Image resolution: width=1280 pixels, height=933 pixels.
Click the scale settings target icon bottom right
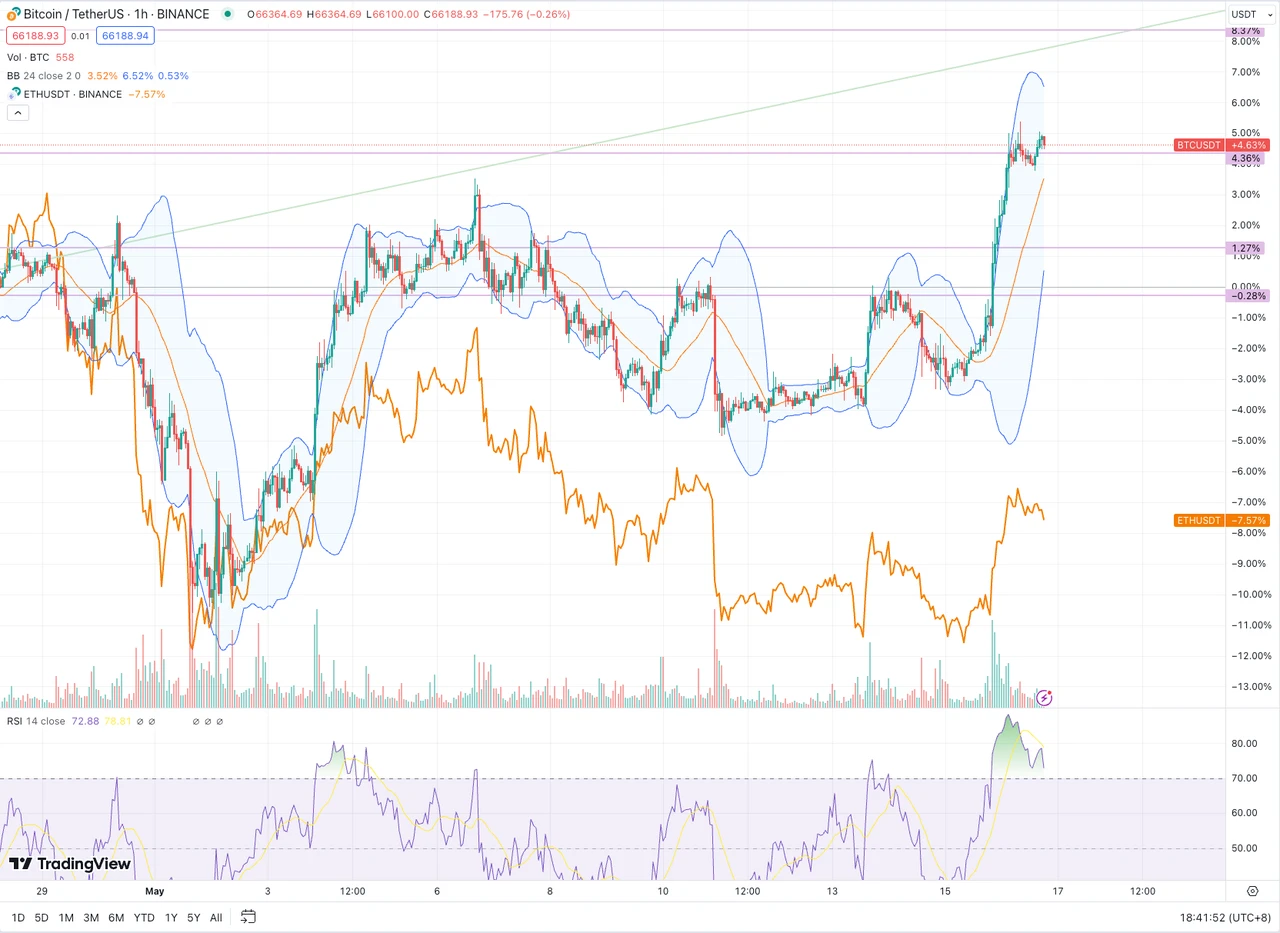(x=1253, y=890)
